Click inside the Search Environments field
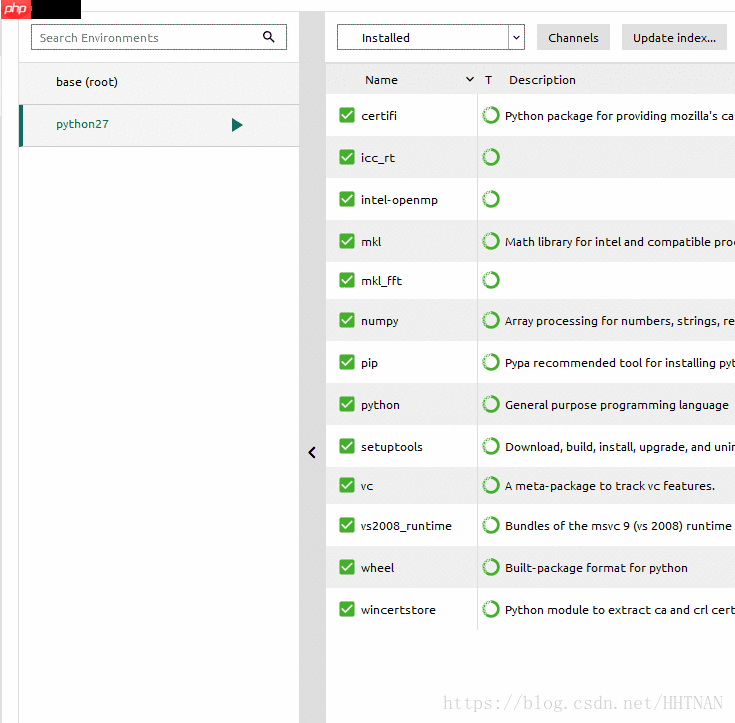Screen dimensions: 735x723 [145, 38]
